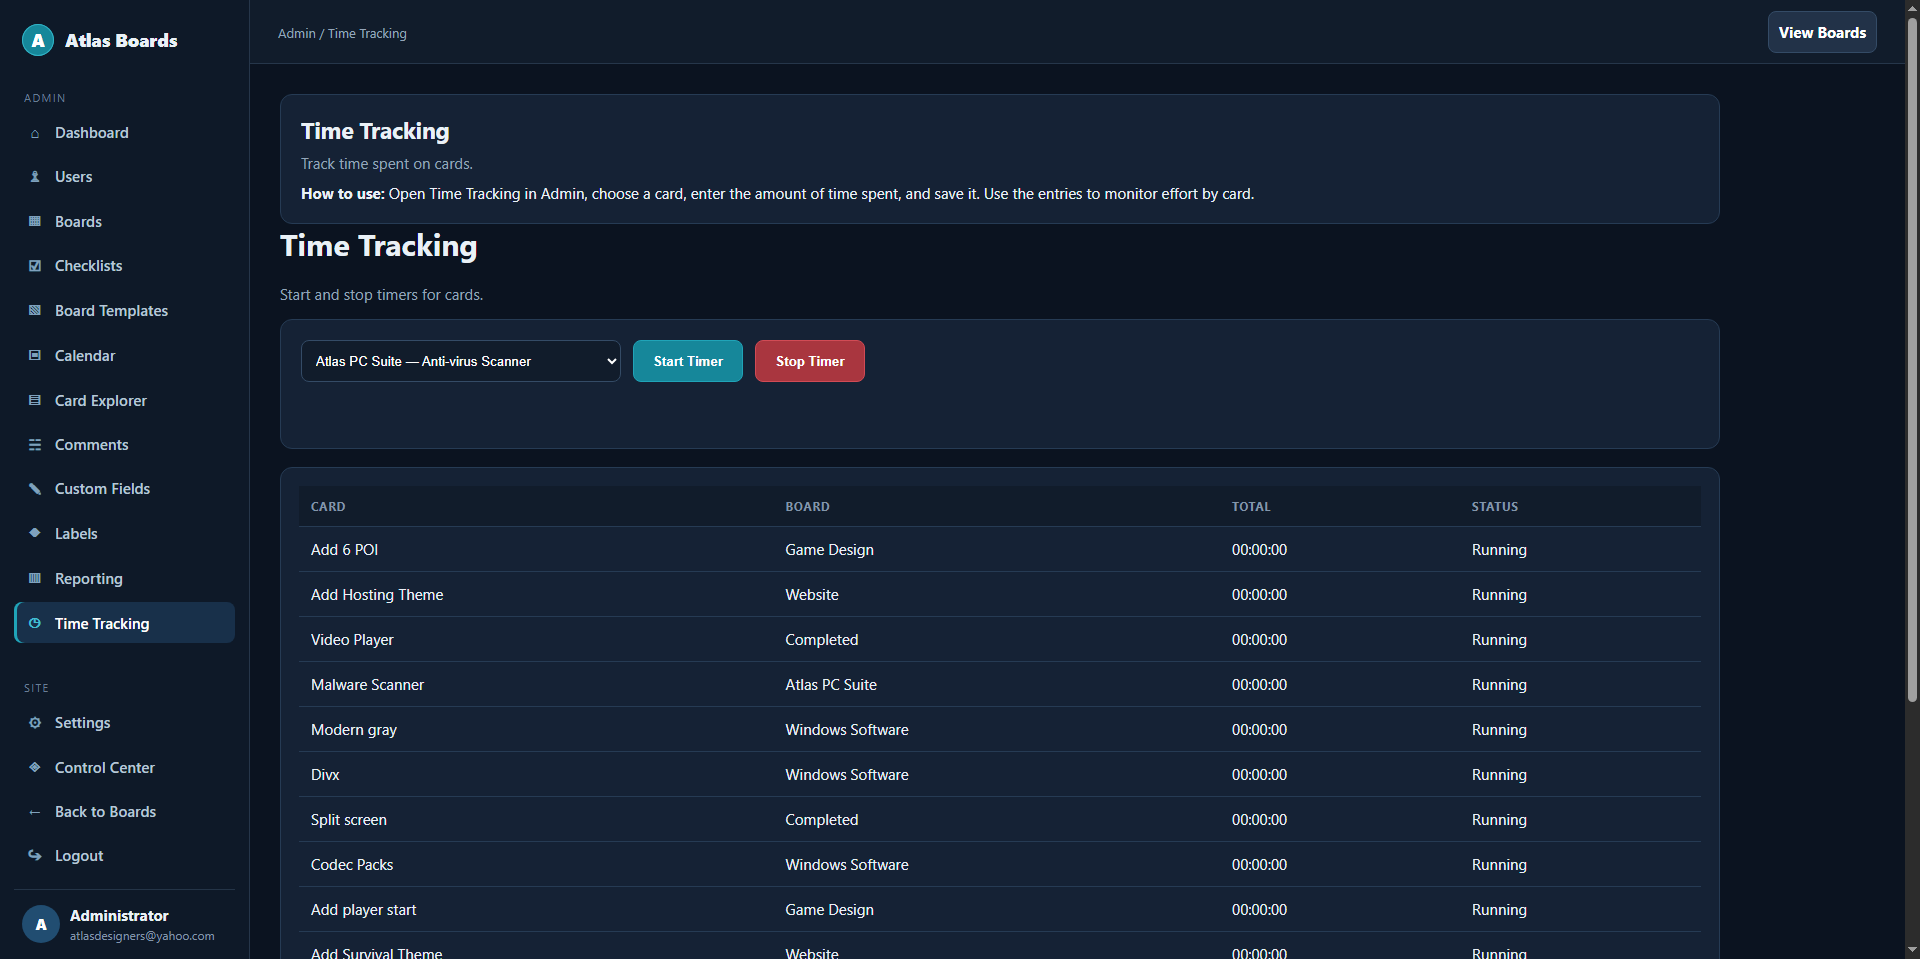This screenshot has height=959, width=1920.
Task: Click the Labels tag icon
Action: click(35, 534)
